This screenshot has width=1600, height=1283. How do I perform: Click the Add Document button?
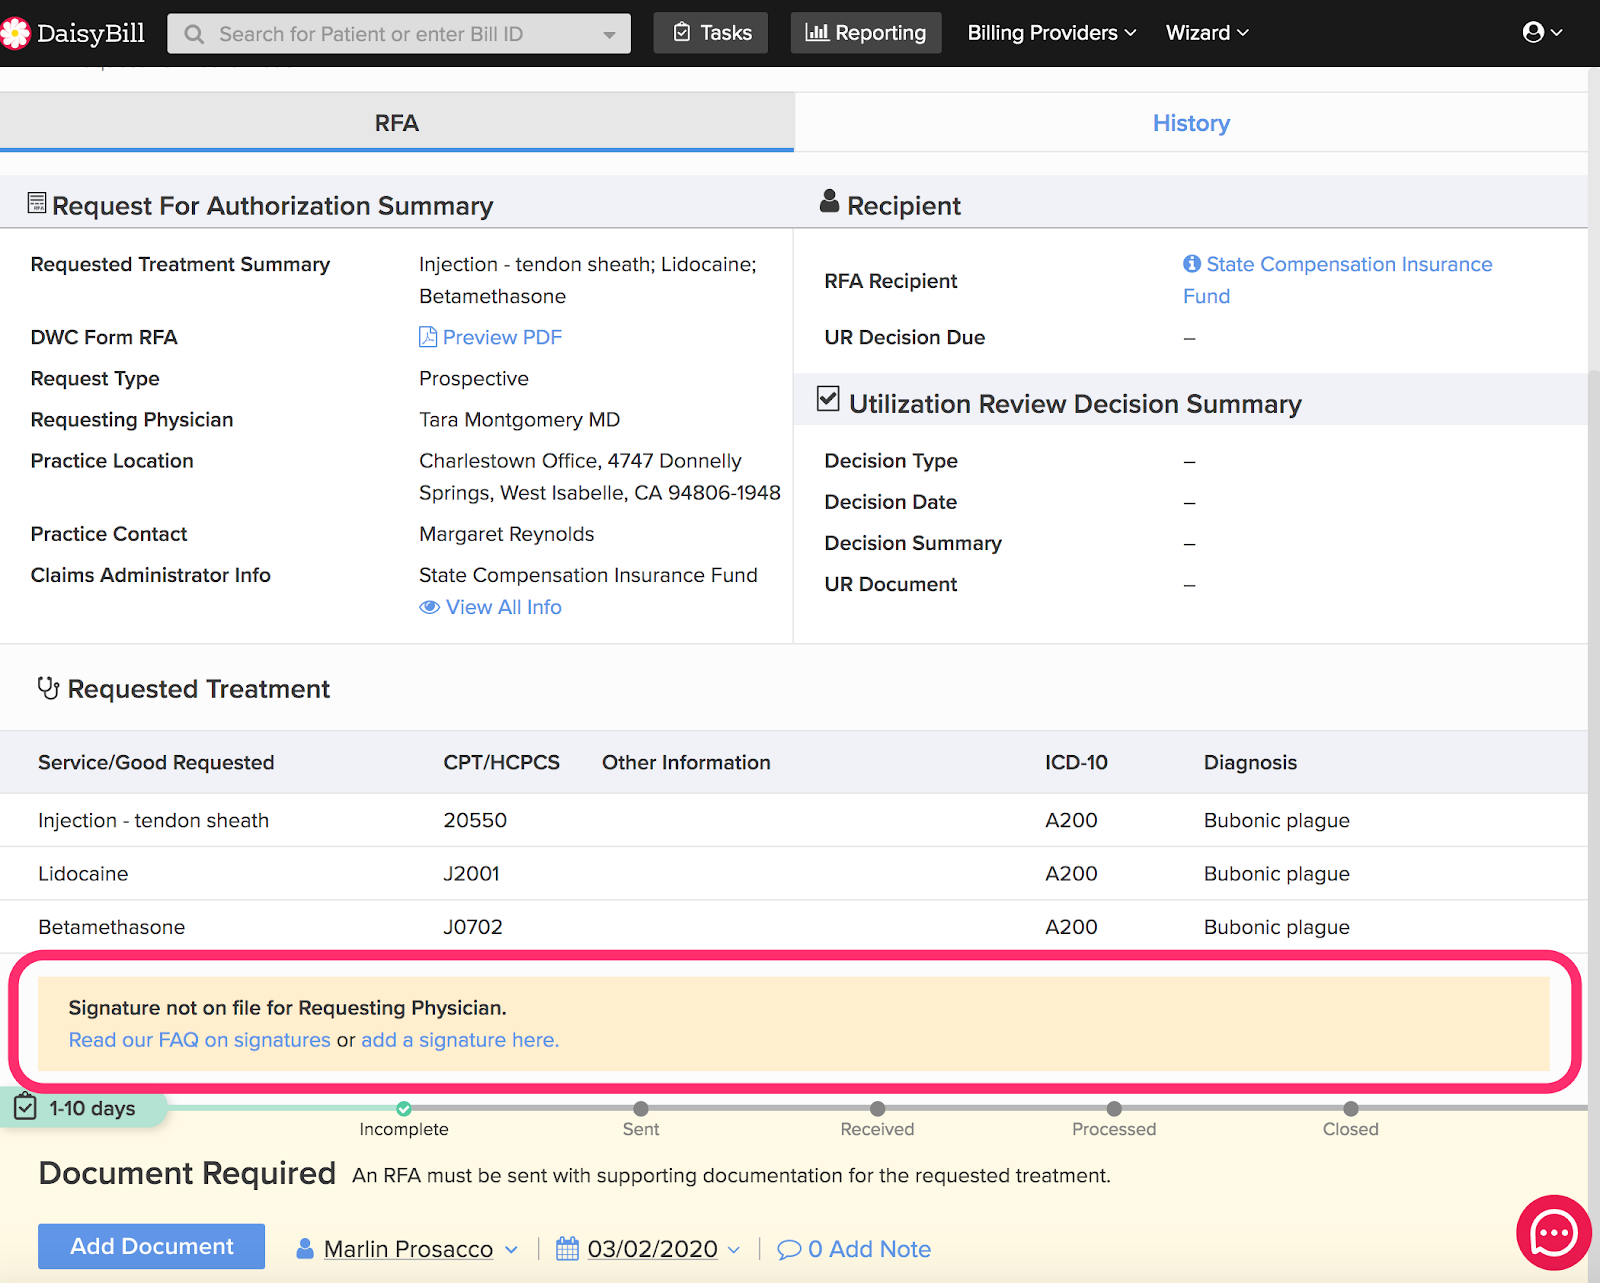[151, 1246]
